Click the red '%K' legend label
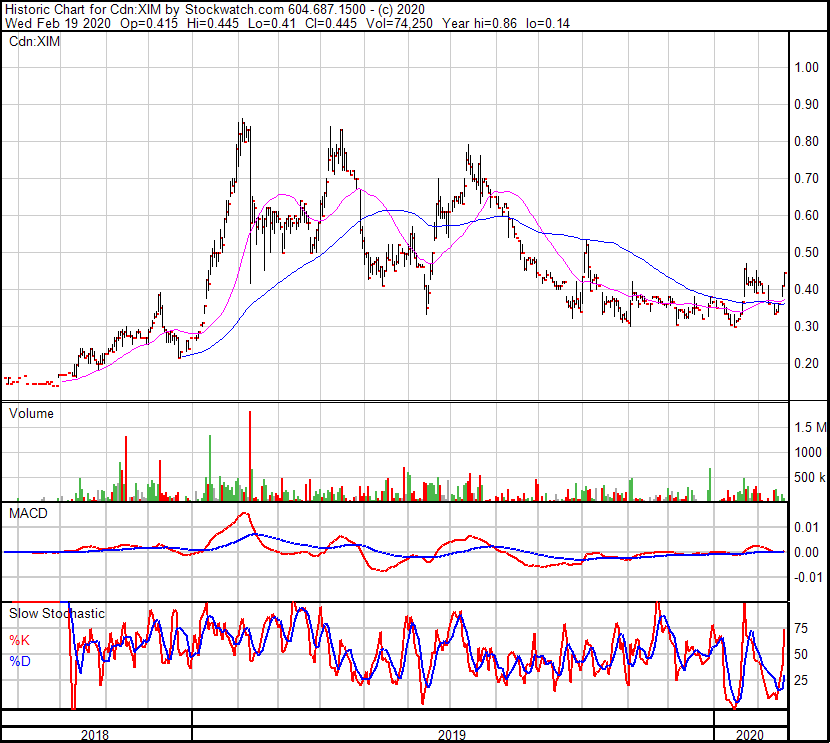Screen dimensions: 830x743 coord(20,640)
